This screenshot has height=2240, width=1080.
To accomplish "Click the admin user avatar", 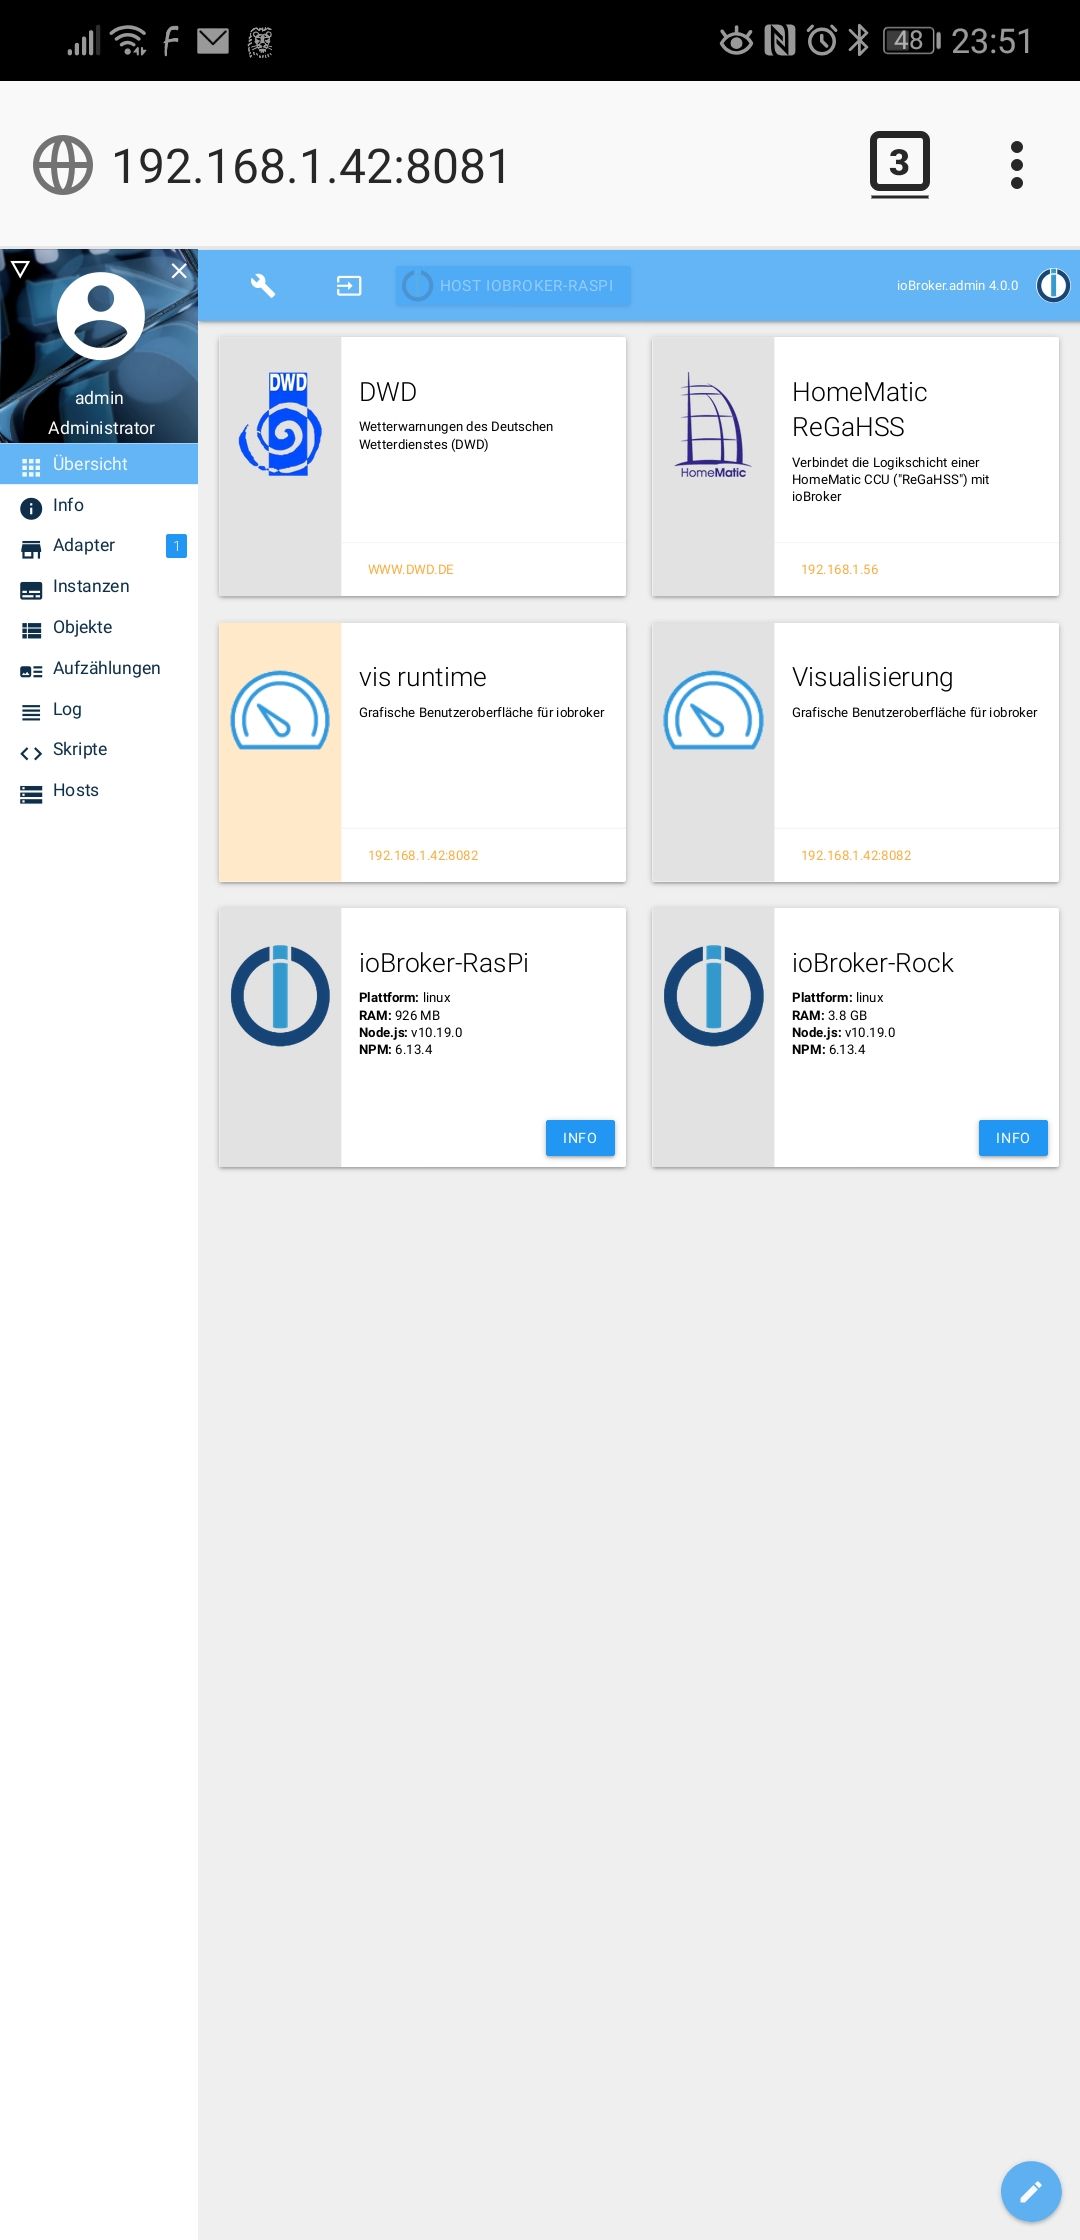I will [x=100, y=316].
